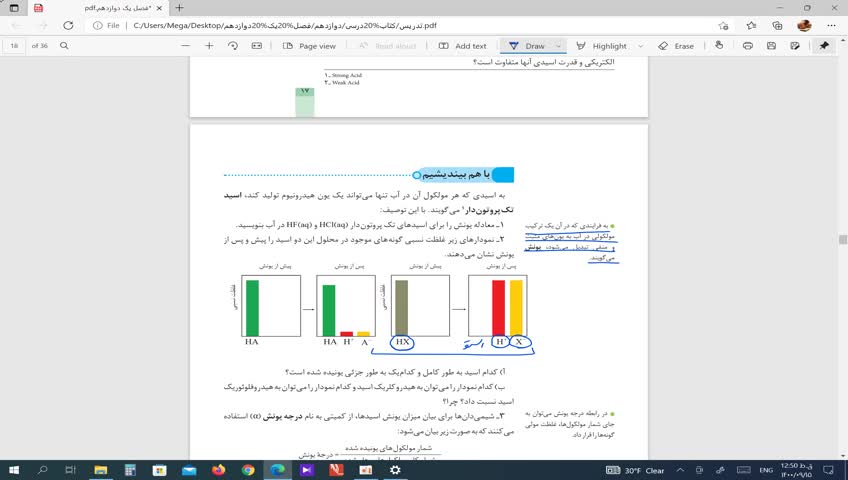Select the Erase tool
848x480 pixels.
click(676, 46)
